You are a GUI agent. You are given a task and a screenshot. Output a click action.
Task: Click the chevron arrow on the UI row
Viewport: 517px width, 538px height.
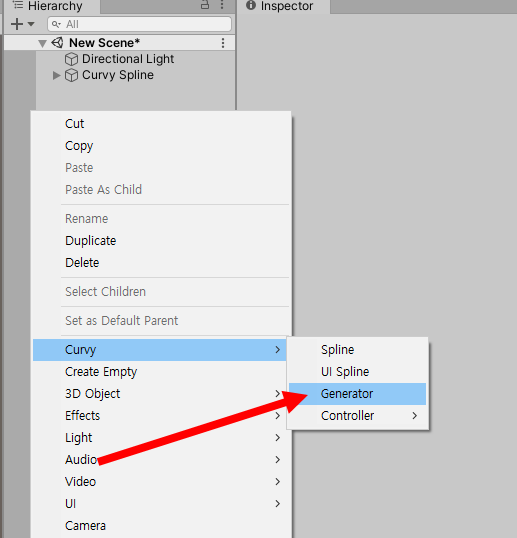point(278,503)
